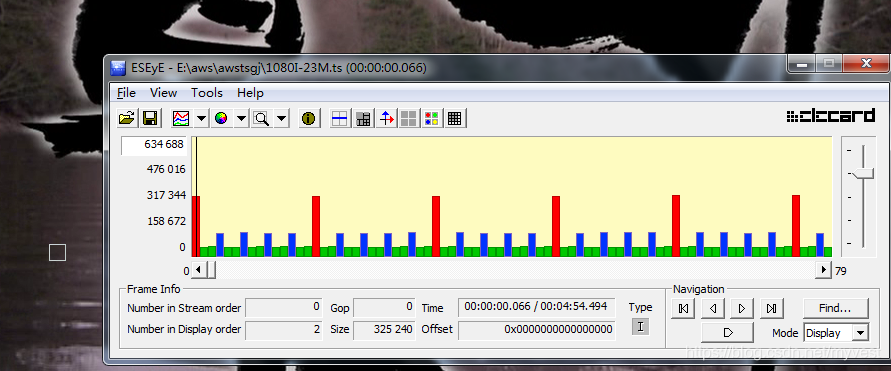Jump to the last frame
This screenshot has height=371, width=891.
[771, 309]
